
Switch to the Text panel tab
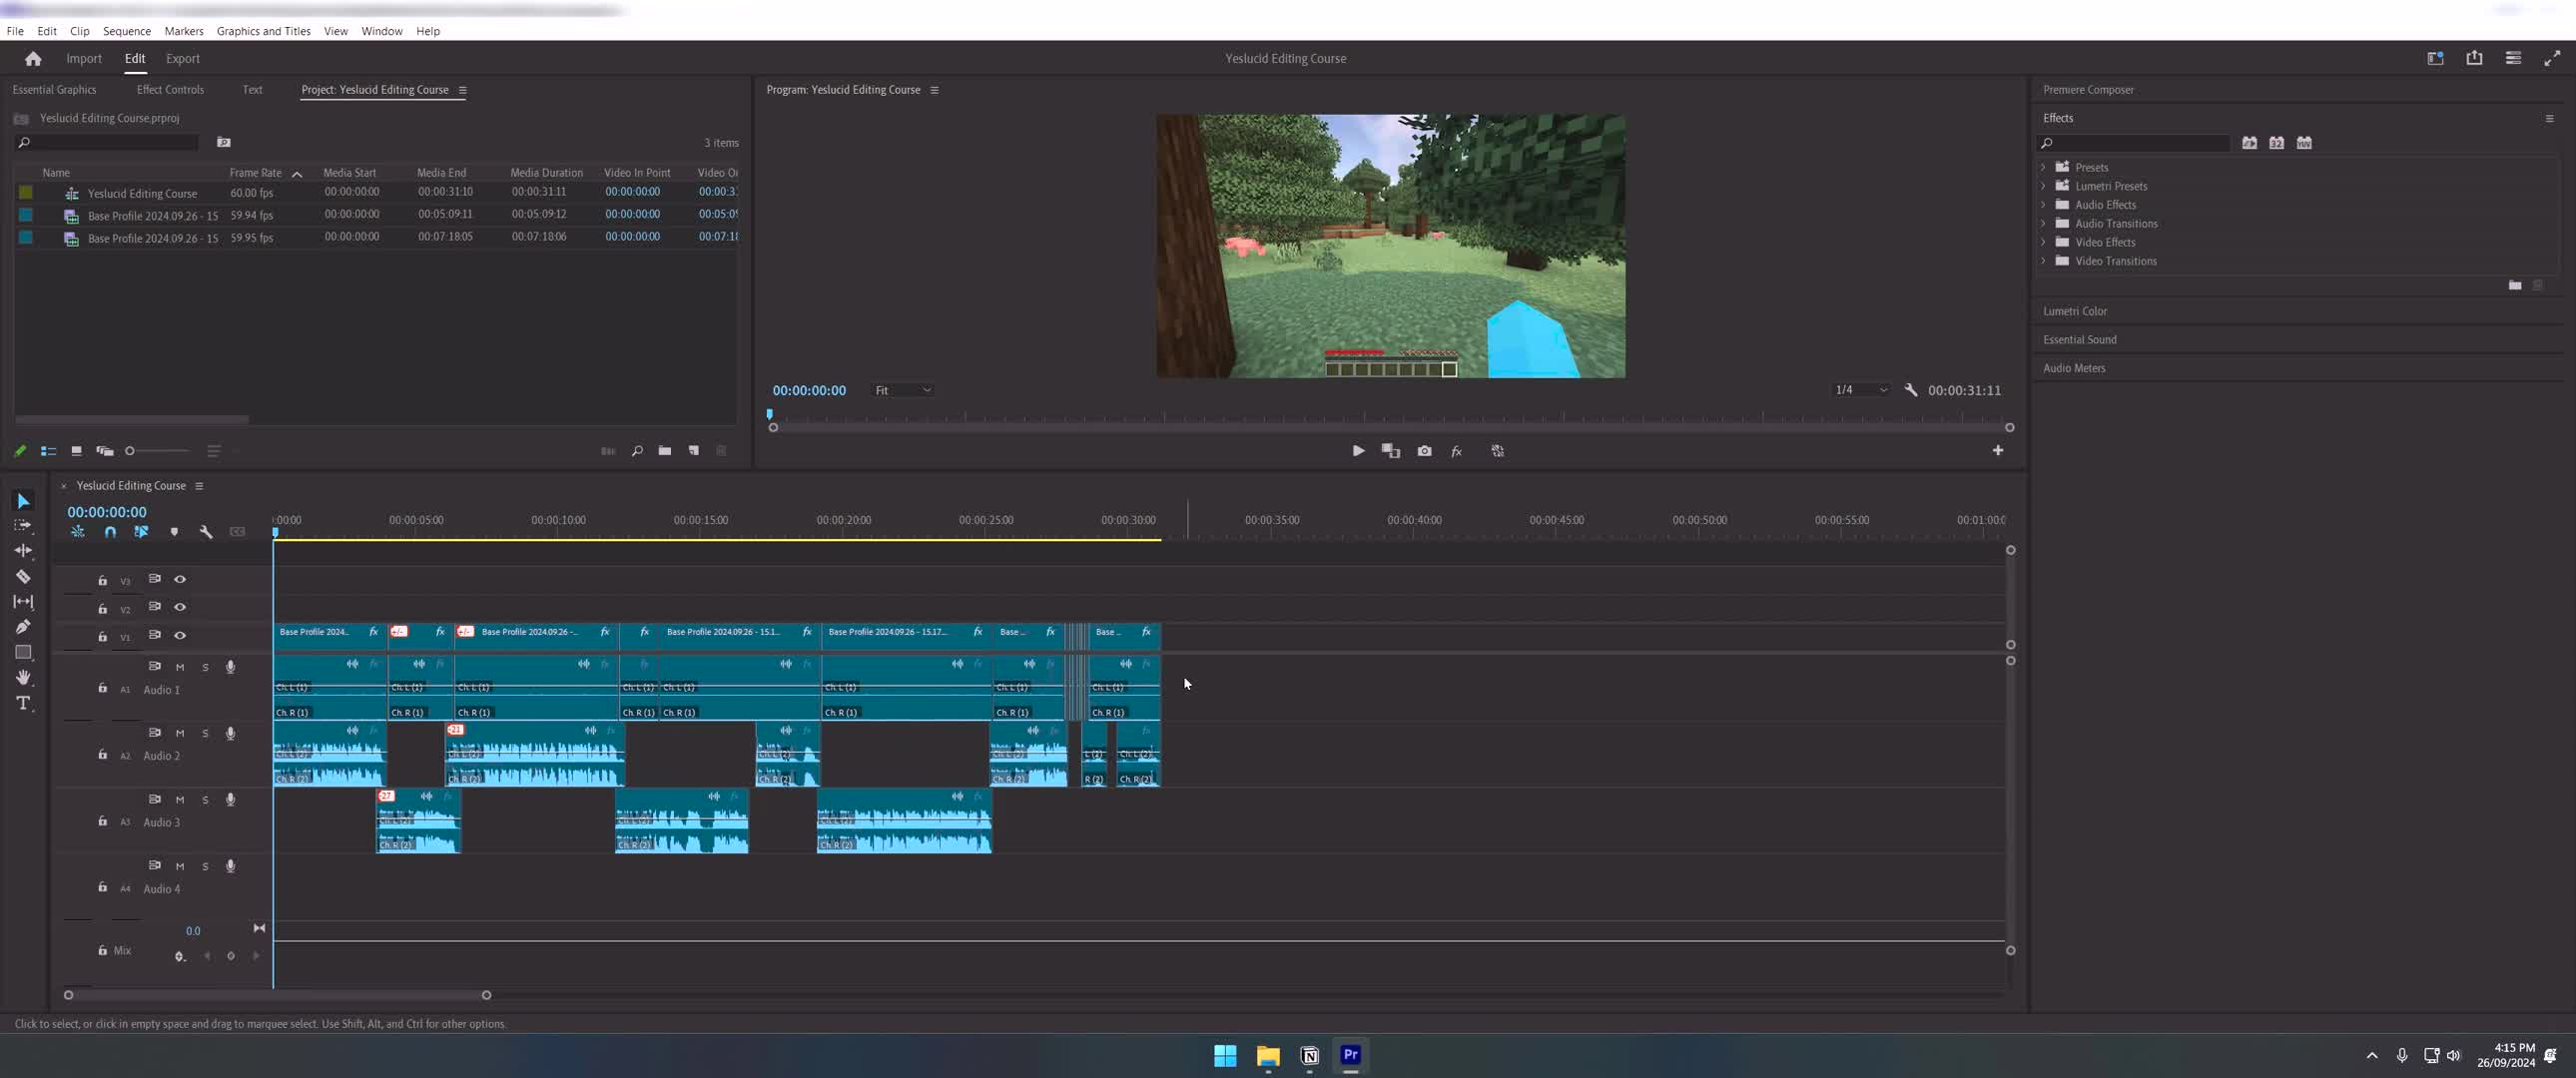tap(252, 90)
